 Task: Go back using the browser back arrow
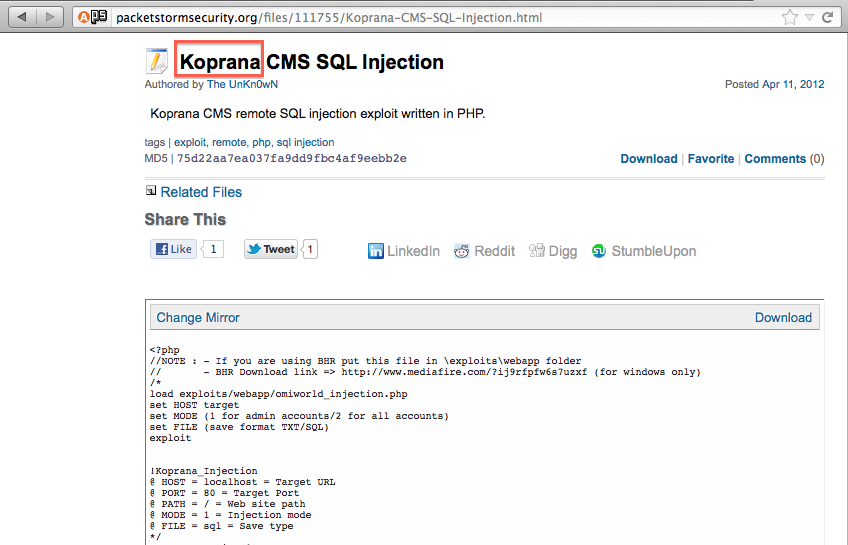(x=22, y=17)
